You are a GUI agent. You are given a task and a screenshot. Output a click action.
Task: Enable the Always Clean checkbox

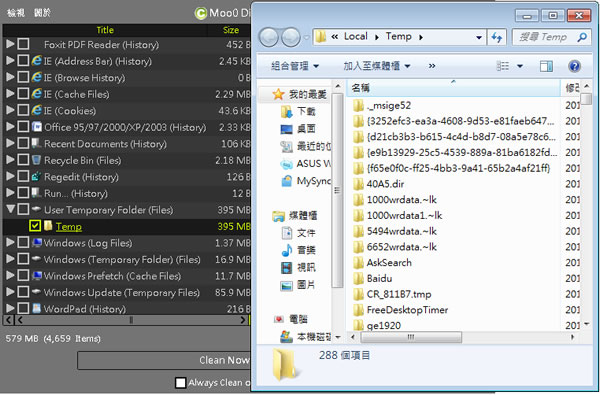point(180,382)
